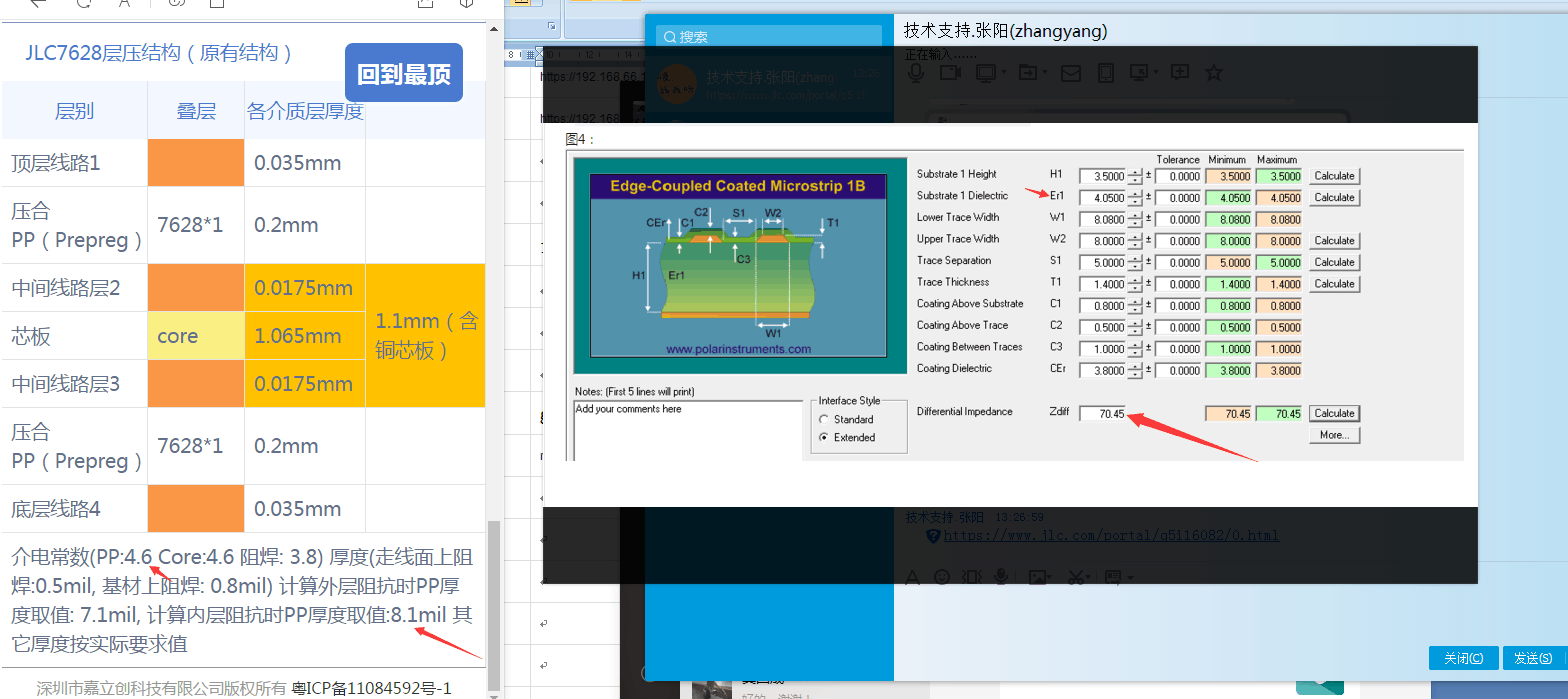Expand the screen share monitor dropdown
Image resolution: width=1568 pixels, height=699 pixels.
point(1003,73)
